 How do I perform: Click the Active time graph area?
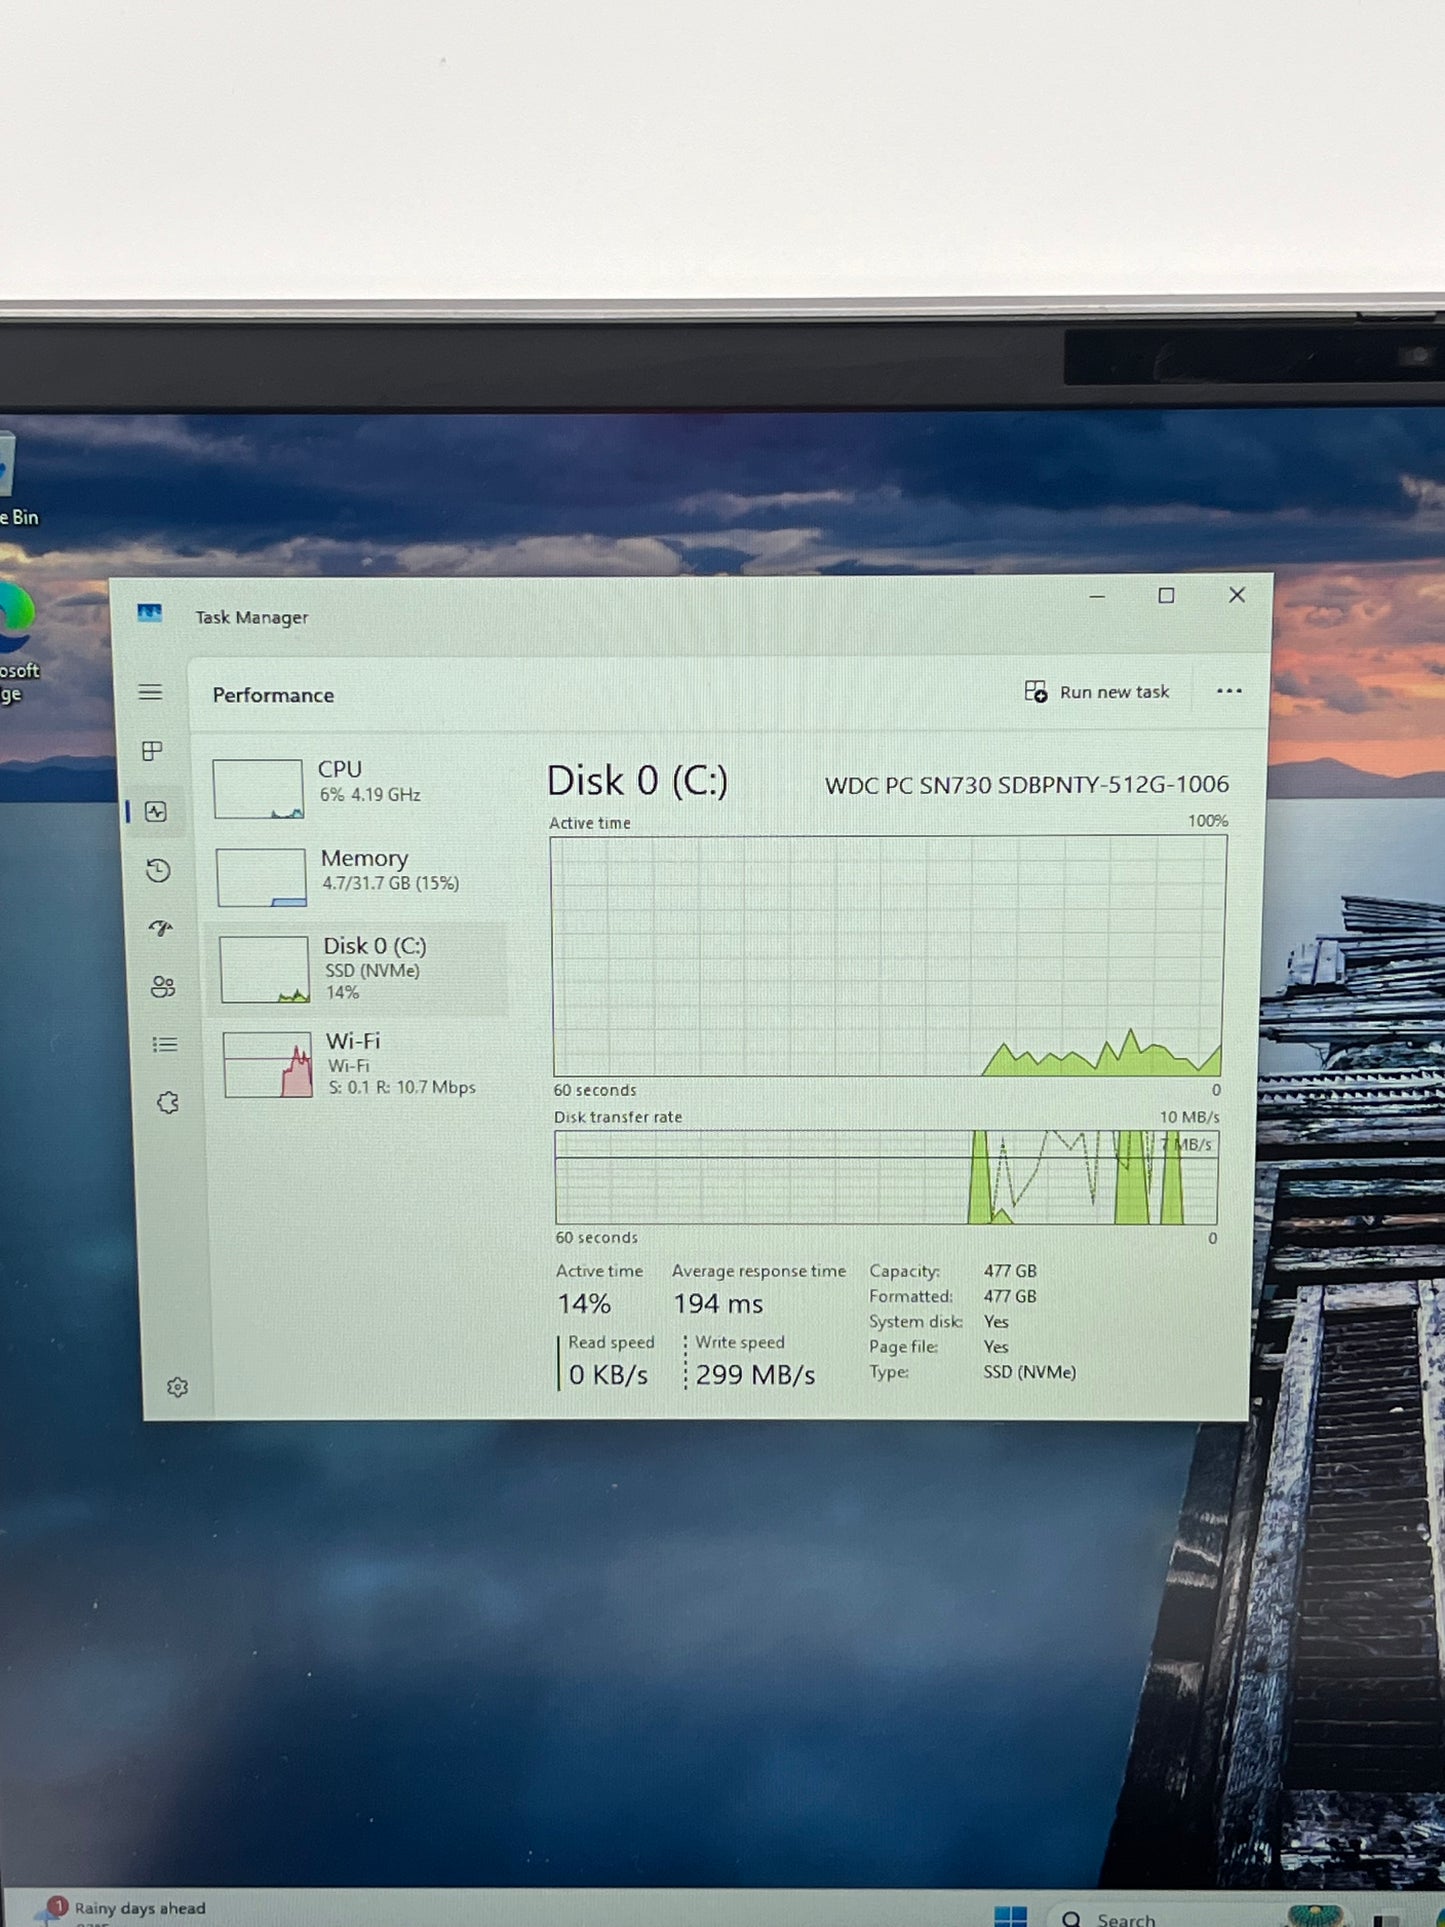pyautogui.click(x=888, y=956)
